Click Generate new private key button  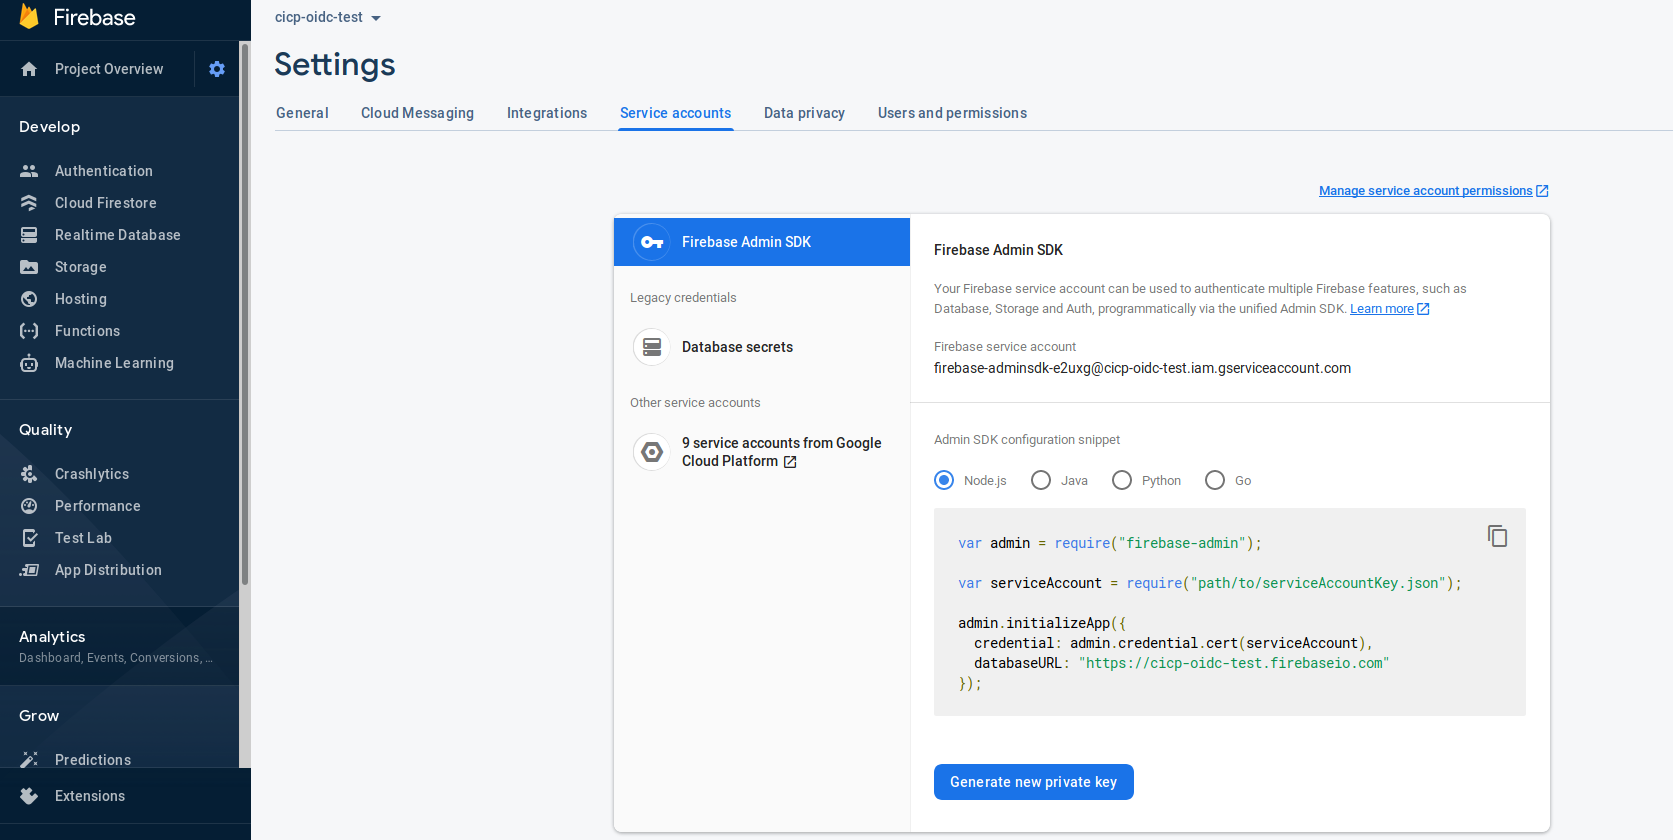coord(1033,782)
